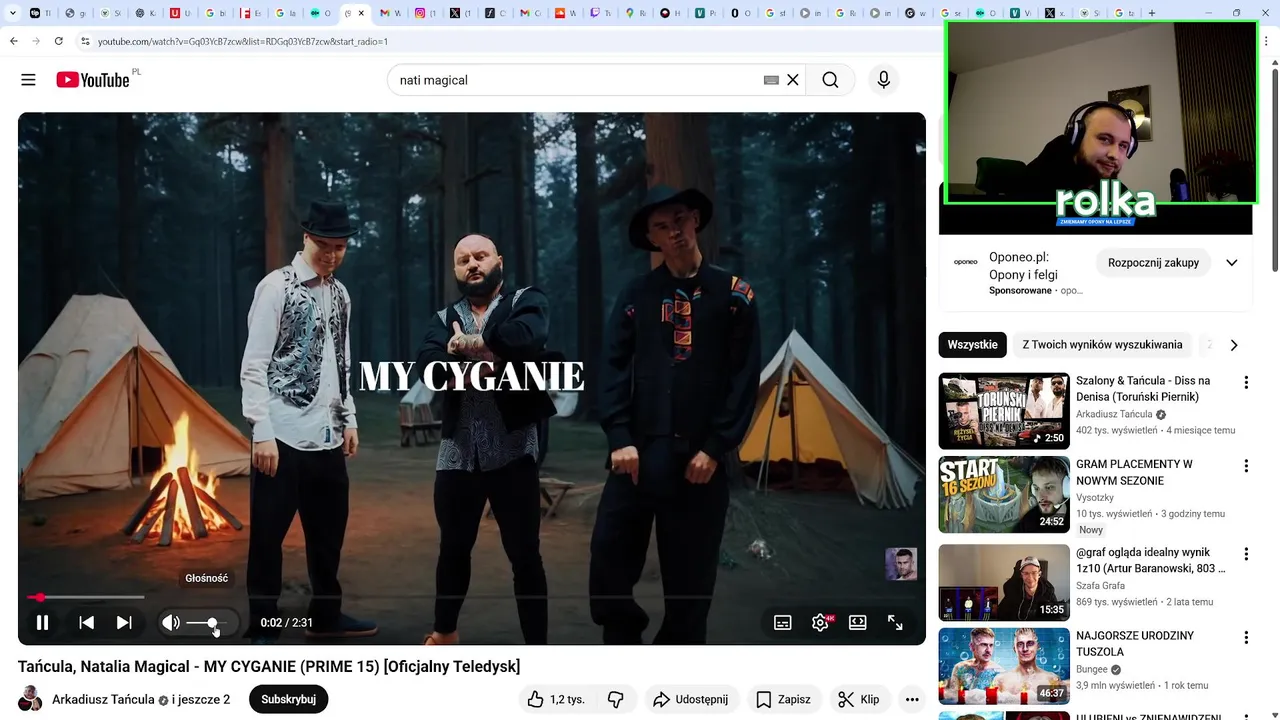Dislike the video with thumbs down
This screenshot has height=720, width=1280.
[x=616, y=699]
